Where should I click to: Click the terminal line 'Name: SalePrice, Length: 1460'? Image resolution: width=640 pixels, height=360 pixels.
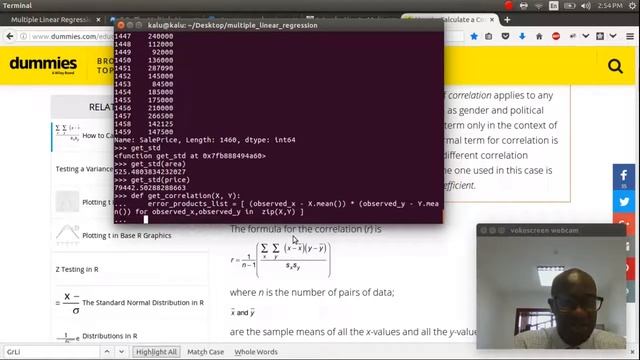(x=205, y=140)
